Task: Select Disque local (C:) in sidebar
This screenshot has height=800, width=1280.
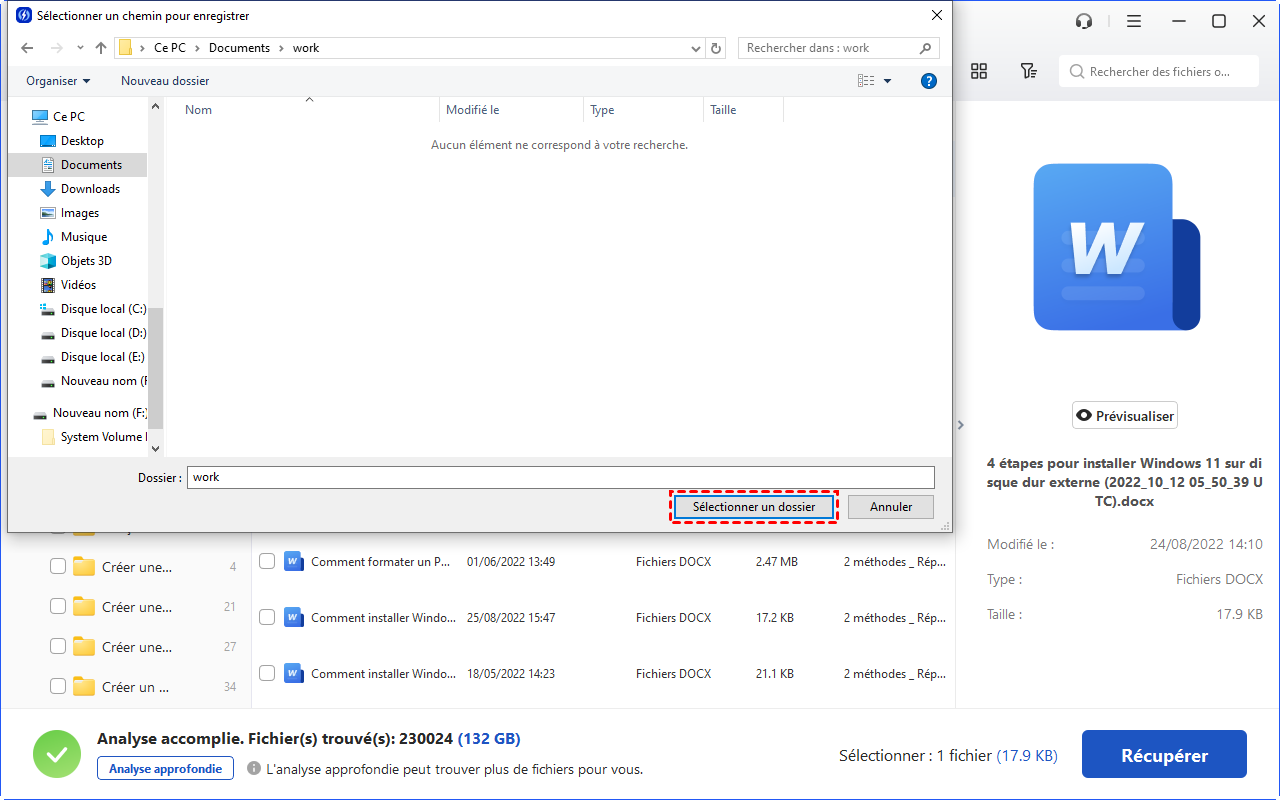Action: [102, 309]
